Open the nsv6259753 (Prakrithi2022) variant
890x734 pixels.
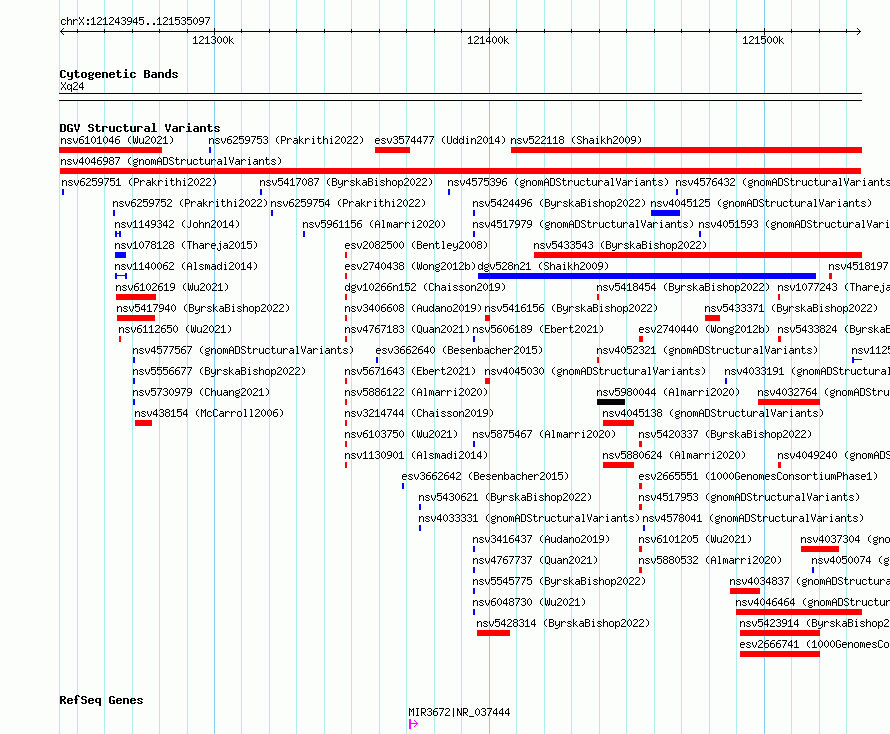point(286,140)
